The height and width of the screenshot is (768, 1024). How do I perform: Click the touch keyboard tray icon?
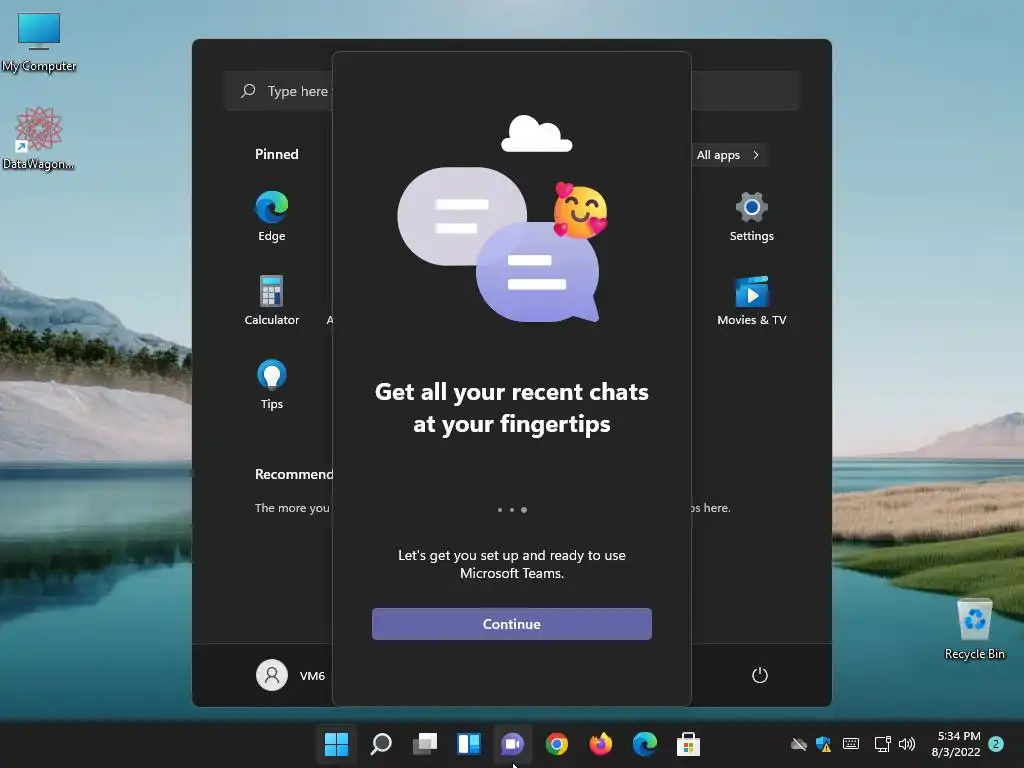tap(851, 744)
